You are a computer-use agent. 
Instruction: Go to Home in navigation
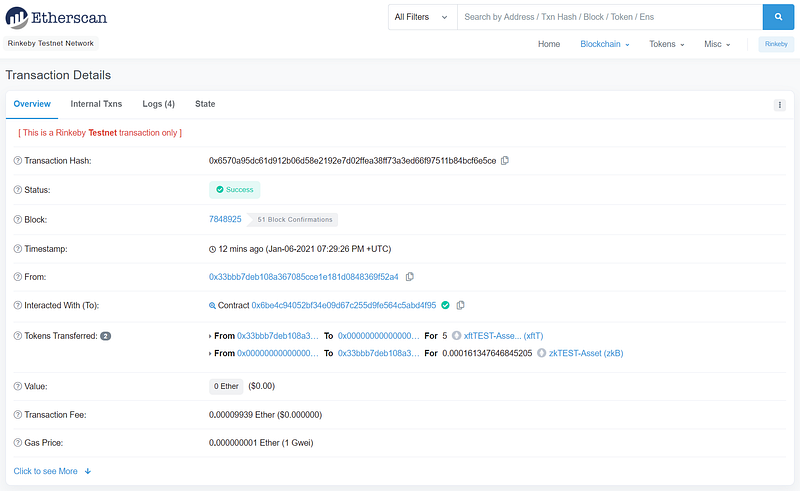click(548, 44)
